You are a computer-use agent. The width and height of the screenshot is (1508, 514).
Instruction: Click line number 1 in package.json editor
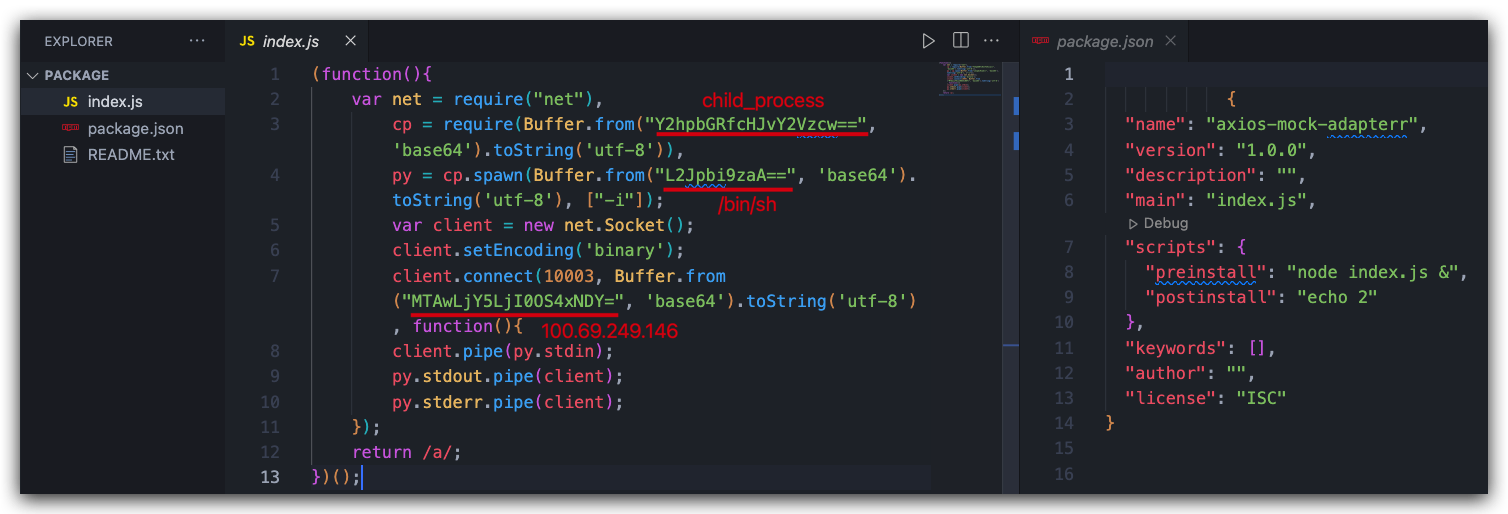pyautogui.click(x=1068, y=74)
